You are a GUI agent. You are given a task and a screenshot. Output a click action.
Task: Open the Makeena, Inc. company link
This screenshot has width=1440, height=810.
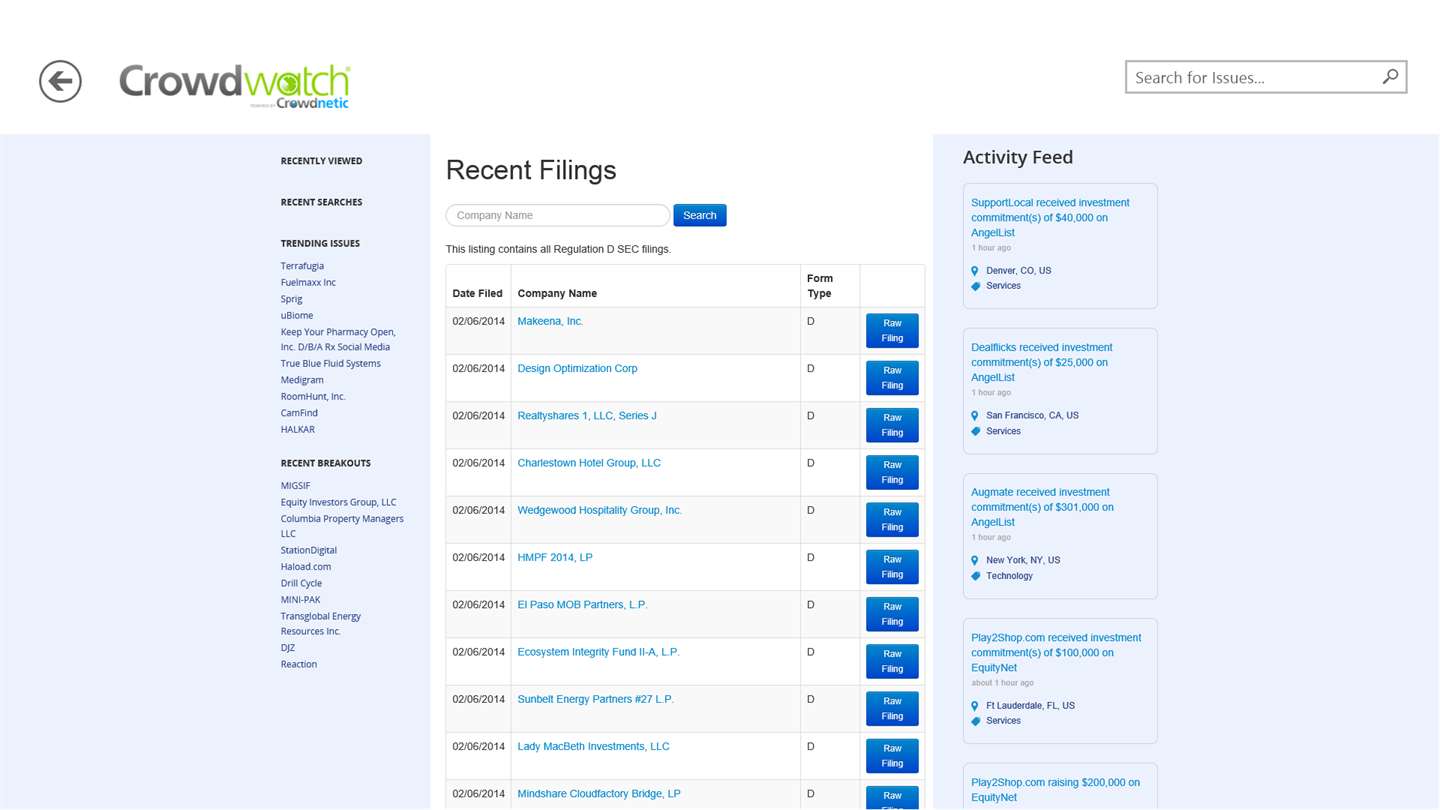(x=550, y=321)
